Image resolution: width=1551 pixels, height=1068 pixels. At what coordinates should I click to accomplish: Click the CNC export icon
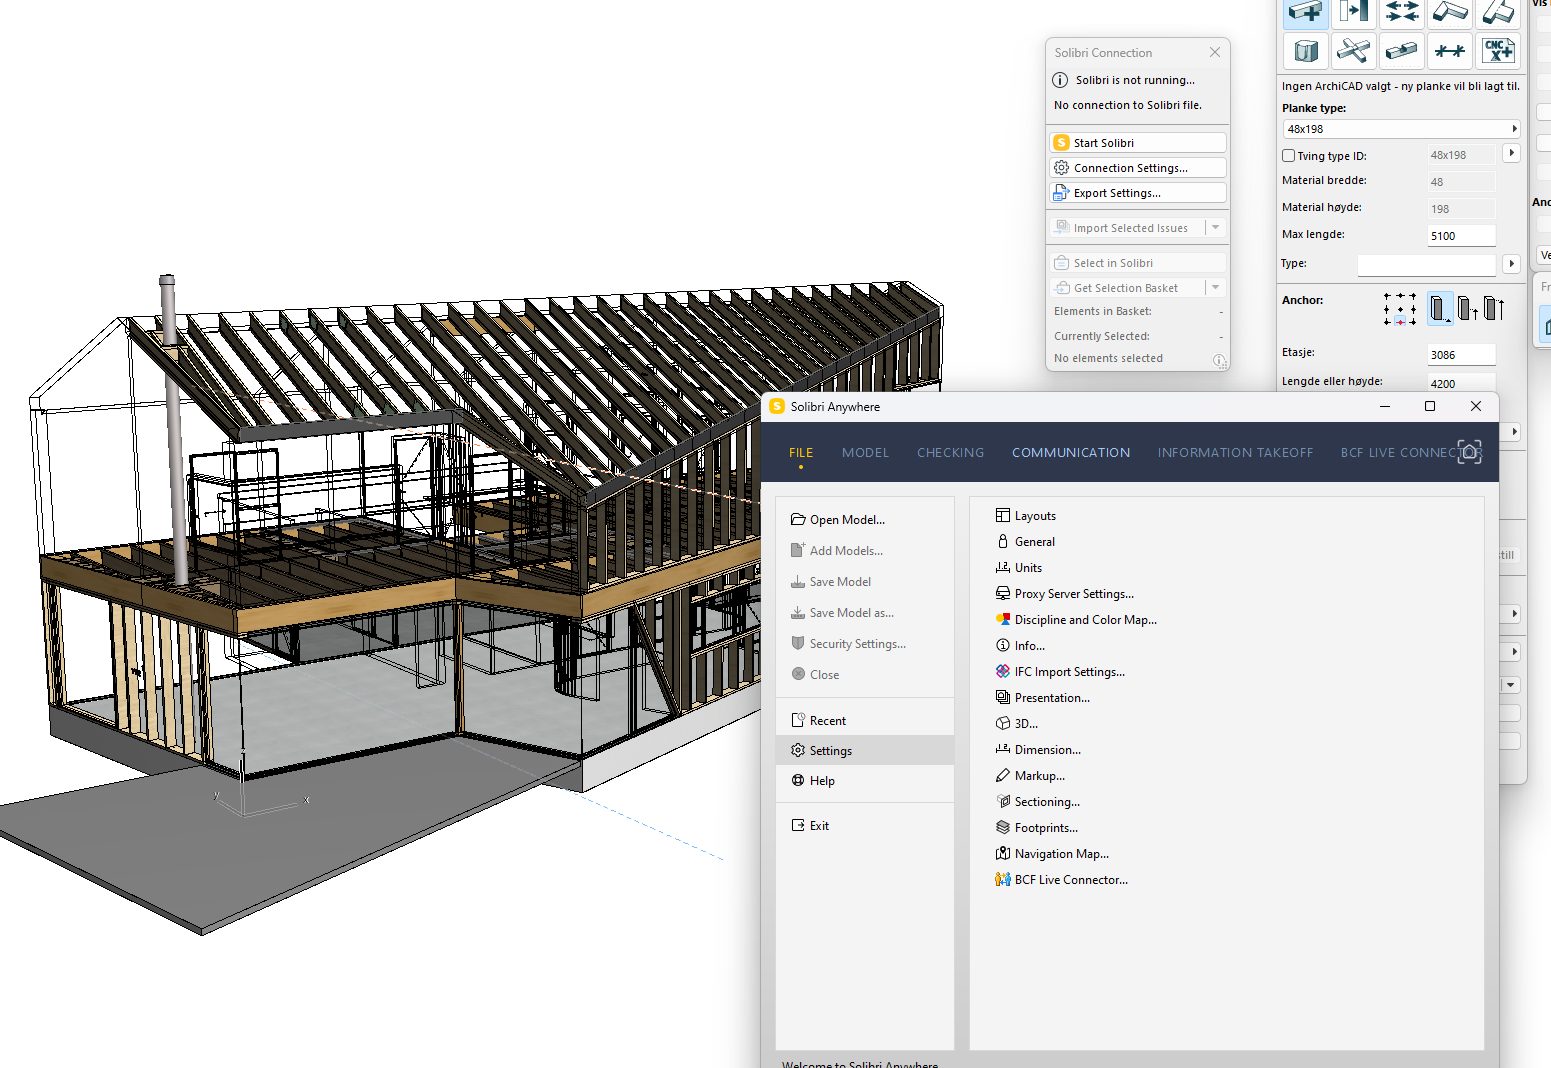(x=1497, y=50)
